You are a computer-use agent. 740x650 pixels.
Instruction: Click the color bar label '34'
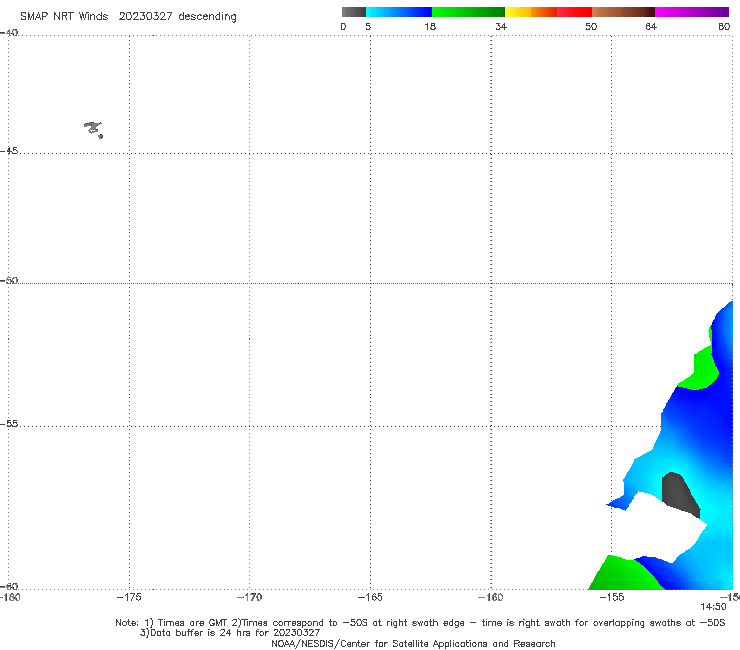point(501,27)
